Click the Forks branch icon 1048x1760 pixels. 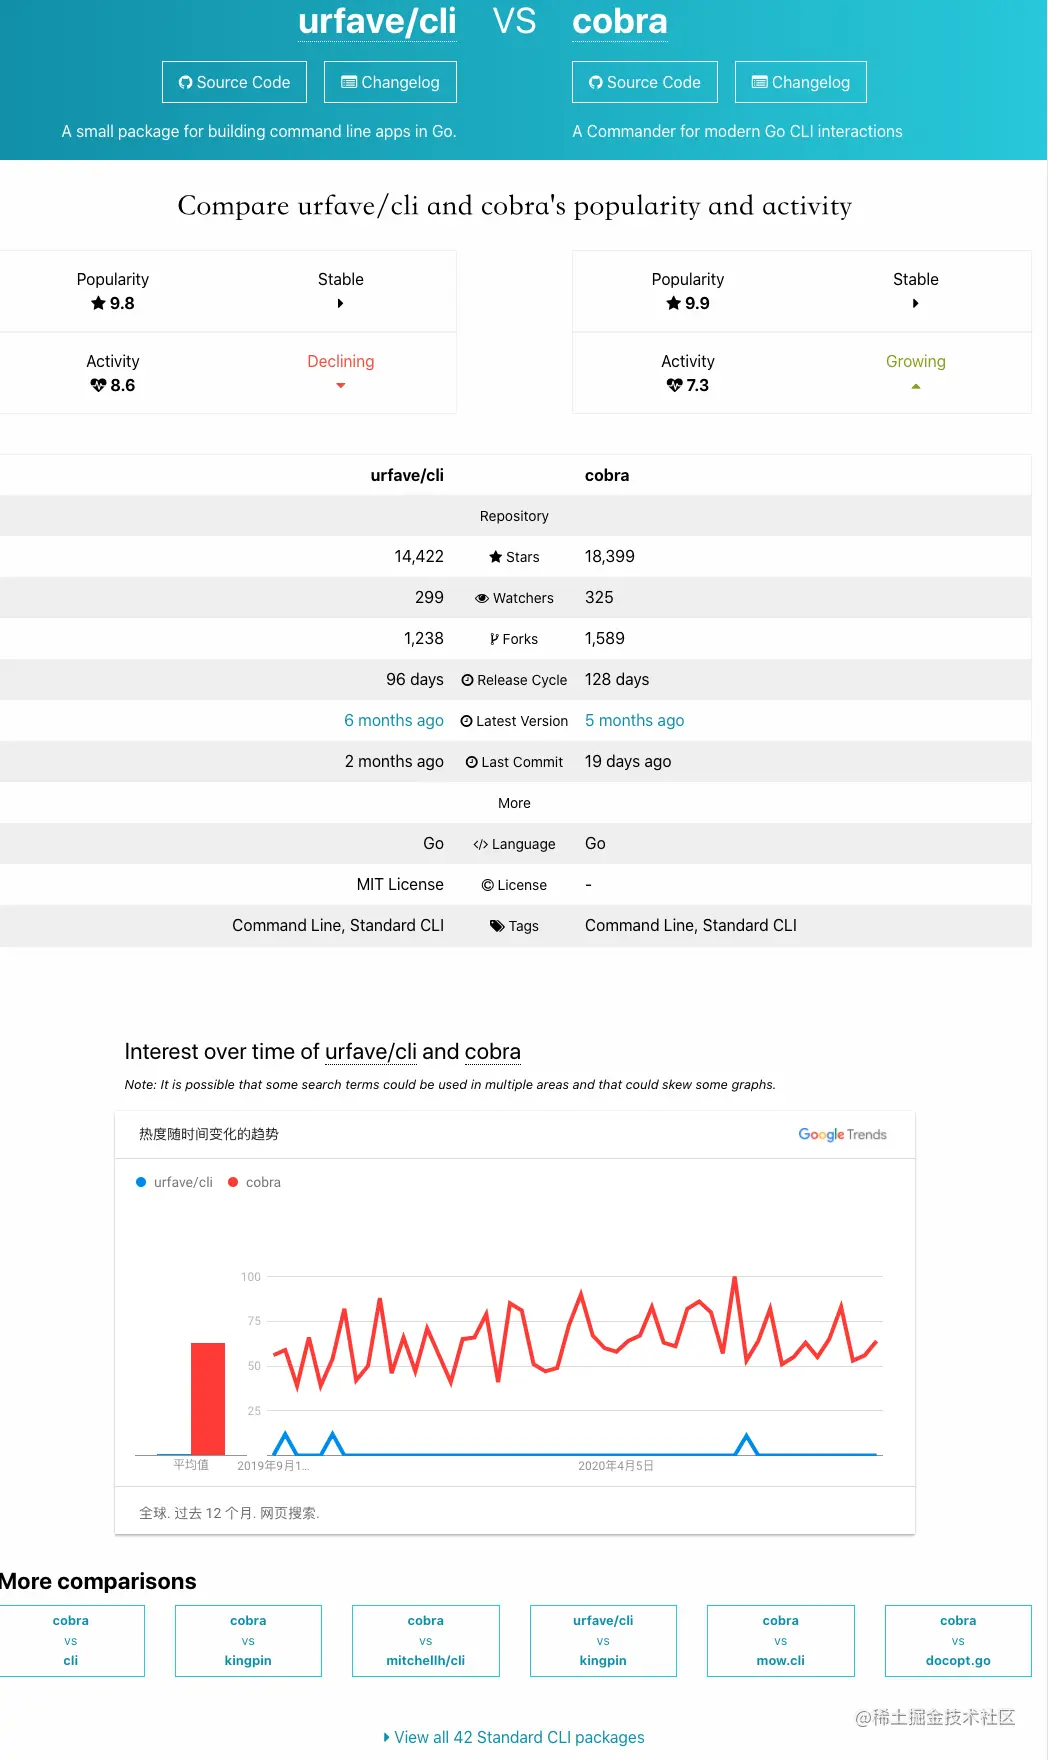pyautogui.click(x=494, y=639)
